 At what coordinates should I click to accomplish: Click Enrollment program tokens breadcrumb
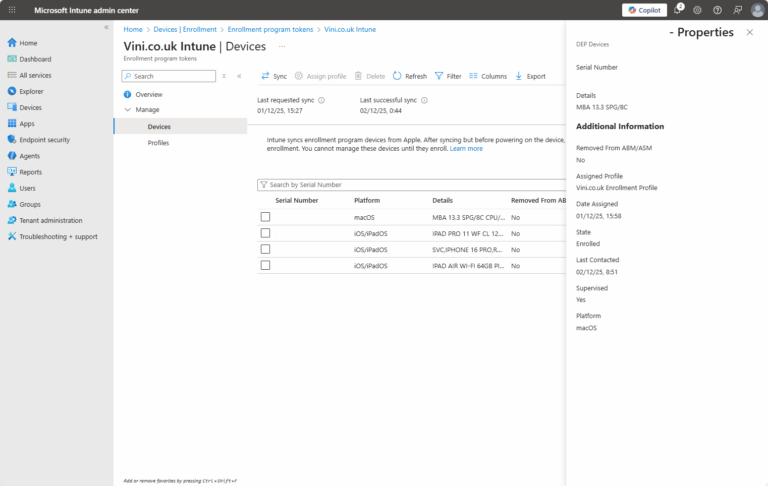(270, 29)
